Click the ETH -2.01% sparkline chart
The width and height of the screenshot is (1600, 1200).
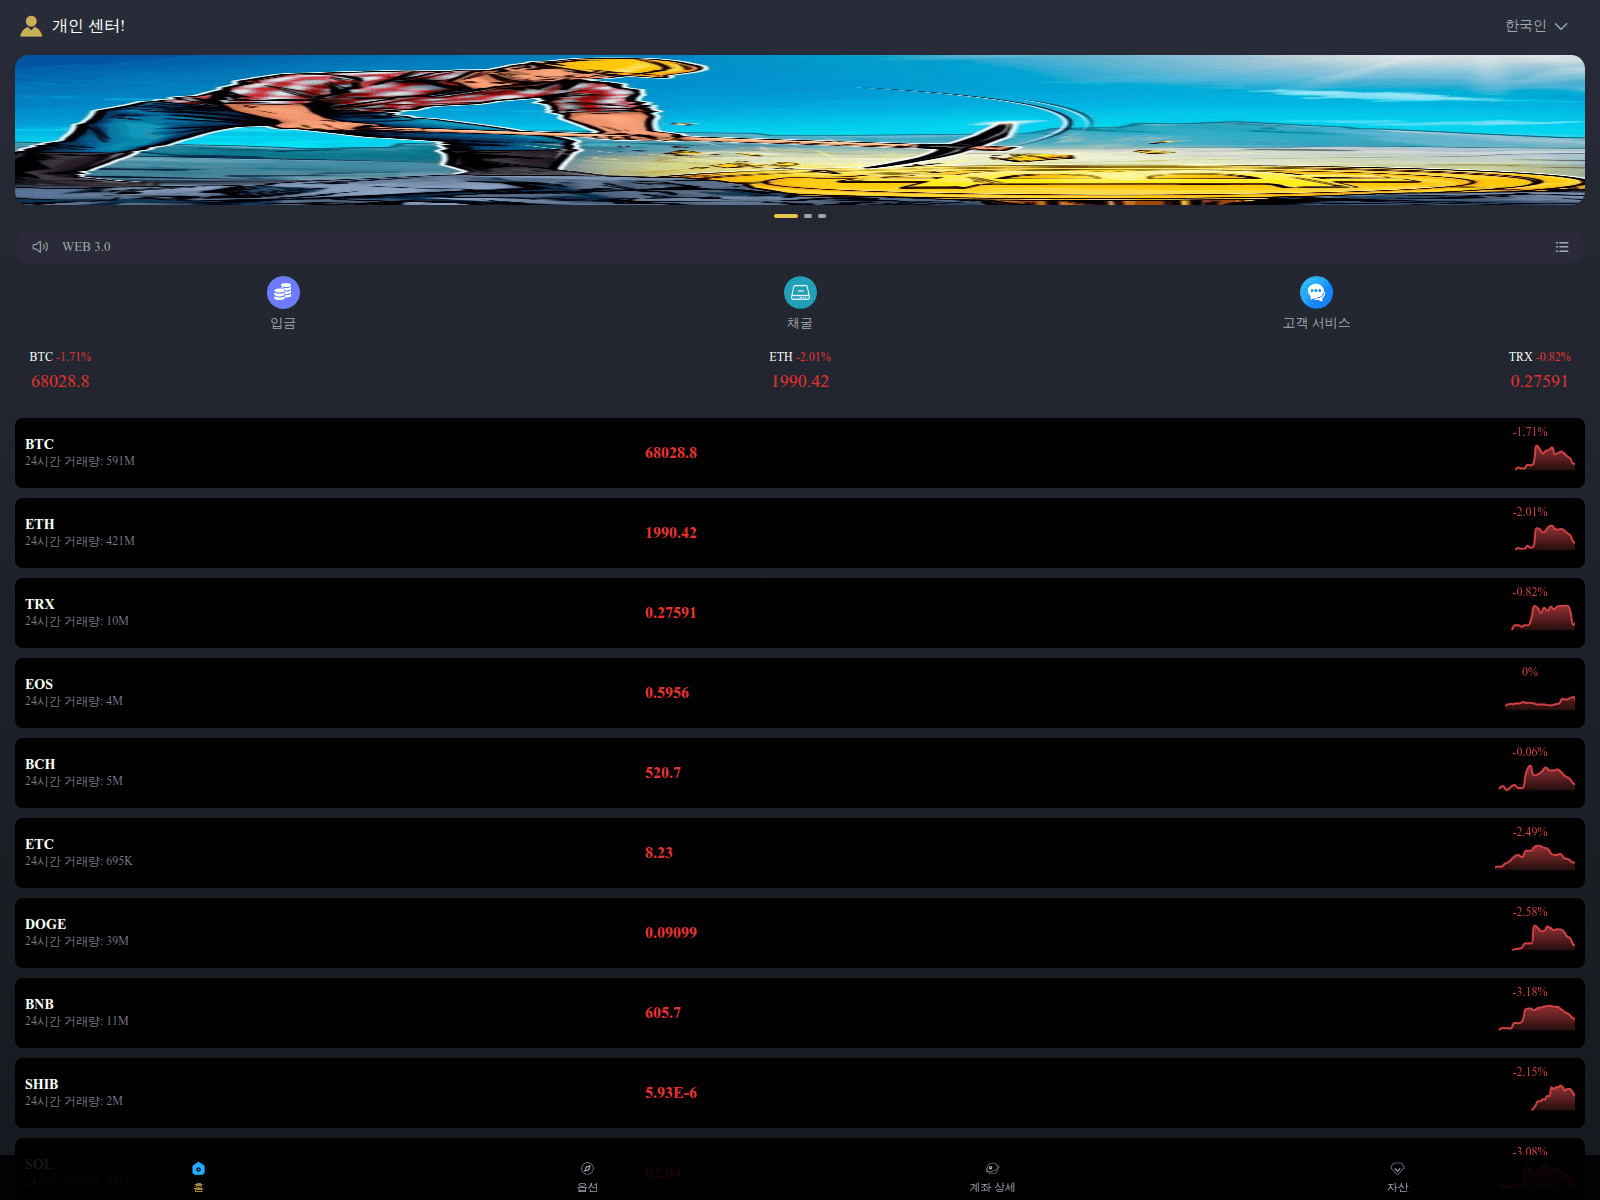(1545, 537)
